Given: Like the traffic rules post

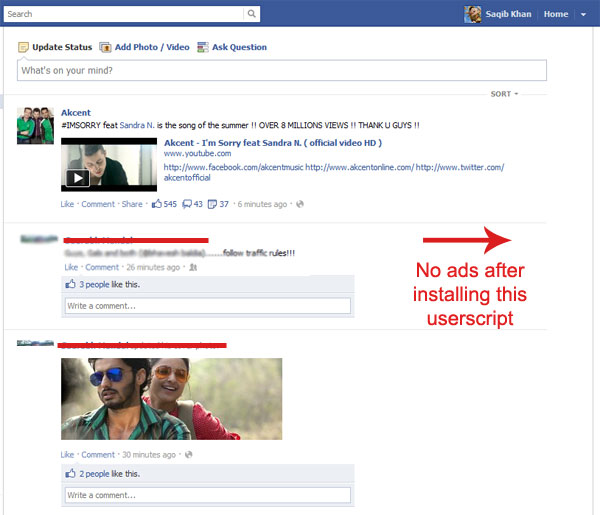Looking at the screenshot, I should pos(71,267).
